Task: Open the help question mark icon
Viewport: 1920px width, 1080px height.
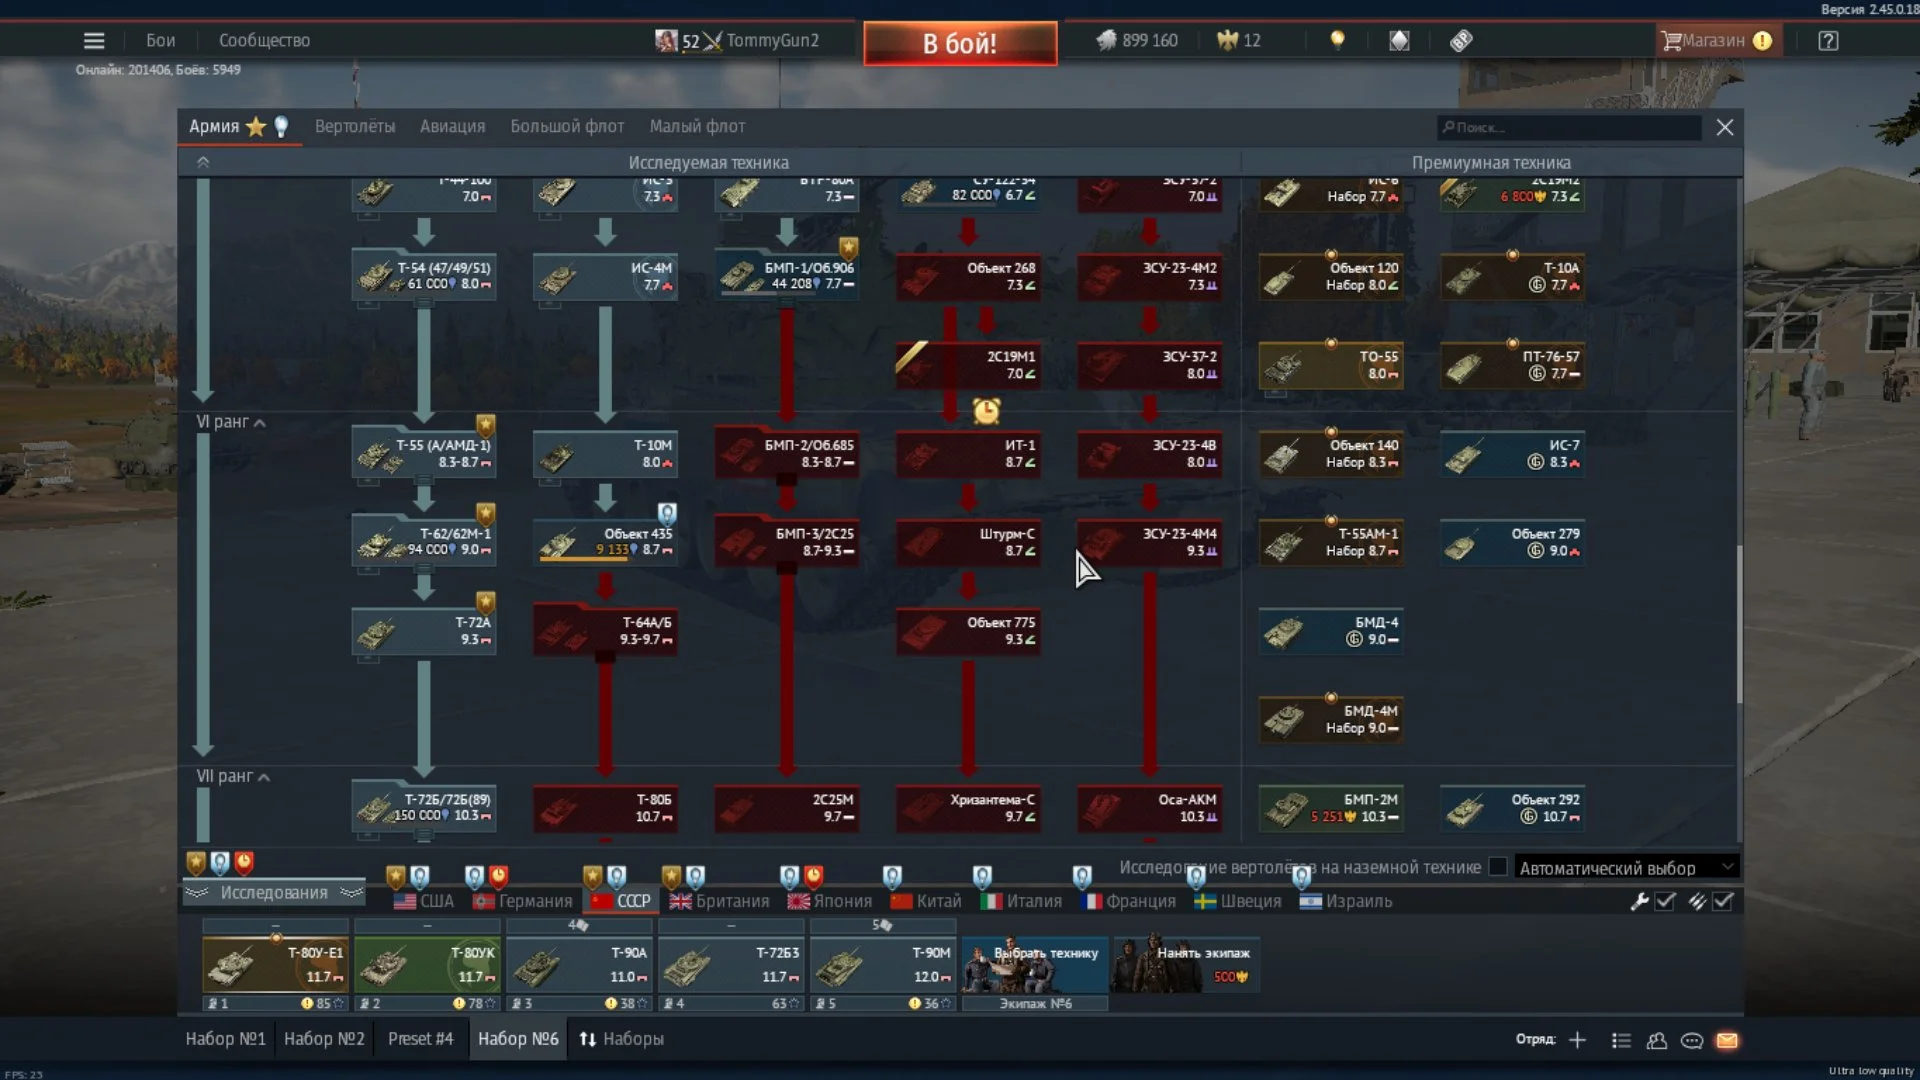Action: [1828, 41]
